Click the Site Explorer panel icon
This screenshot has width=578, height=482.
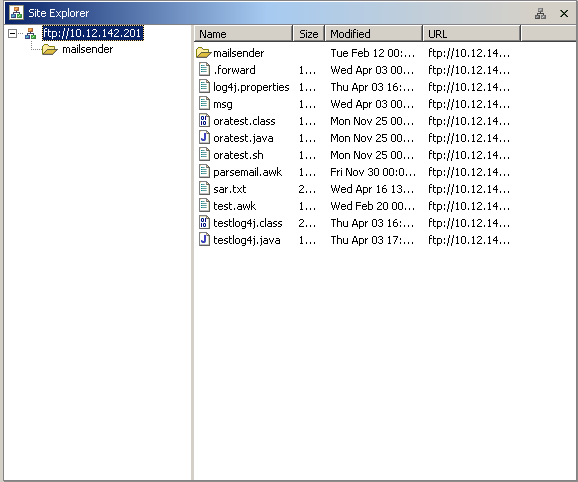(16, 13)
